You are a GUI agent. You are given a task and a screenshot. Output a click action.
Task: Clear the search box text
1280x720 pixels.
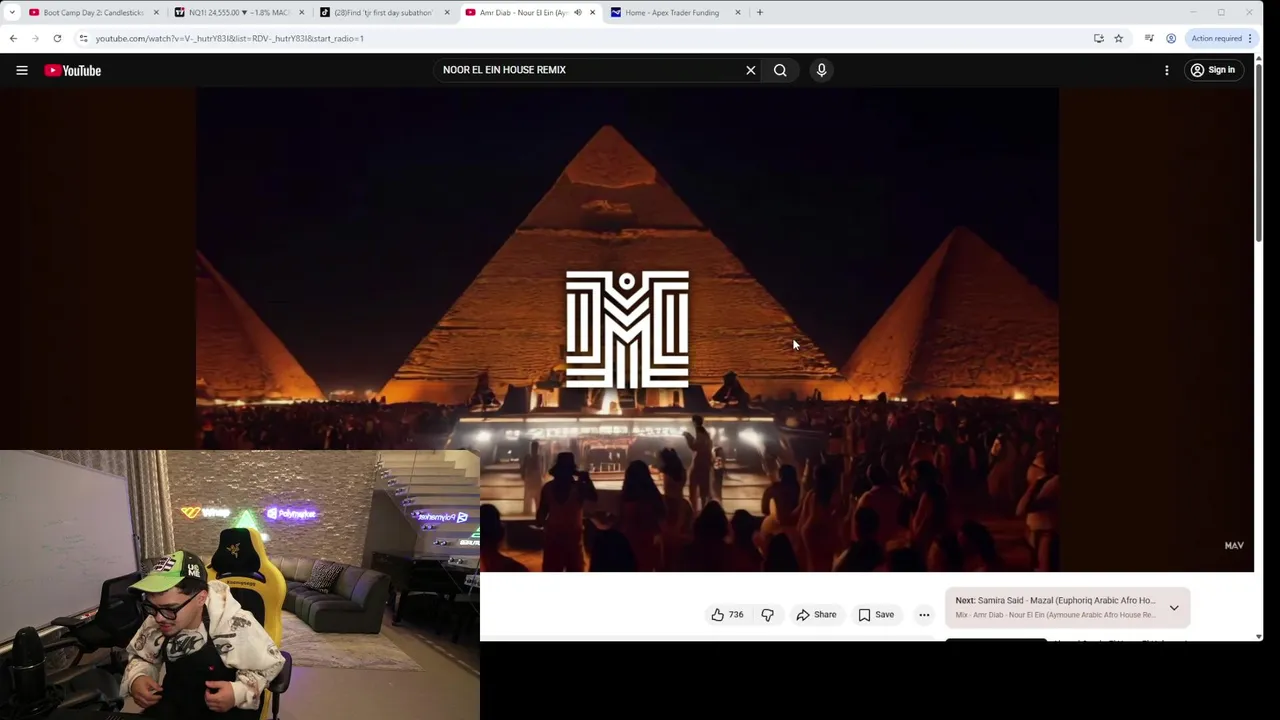click(x=750, y=70)
